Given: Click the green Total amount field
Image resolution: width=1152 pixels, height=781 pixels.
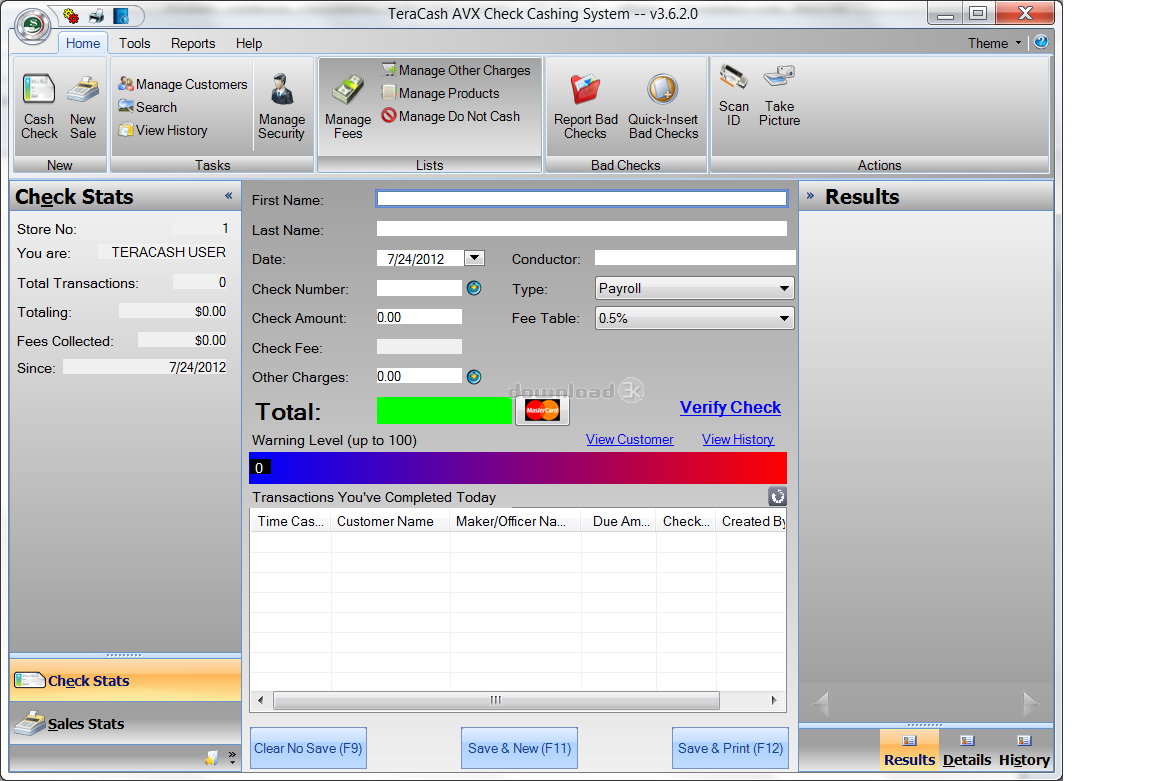Looking at the screenshot, I should (444, 411).
